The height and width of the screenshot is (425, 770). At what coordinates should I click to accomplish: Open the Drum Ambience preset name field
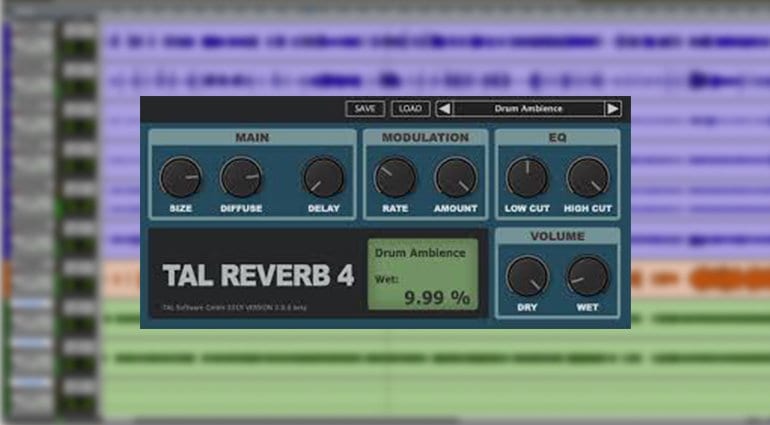pos(528,109)
